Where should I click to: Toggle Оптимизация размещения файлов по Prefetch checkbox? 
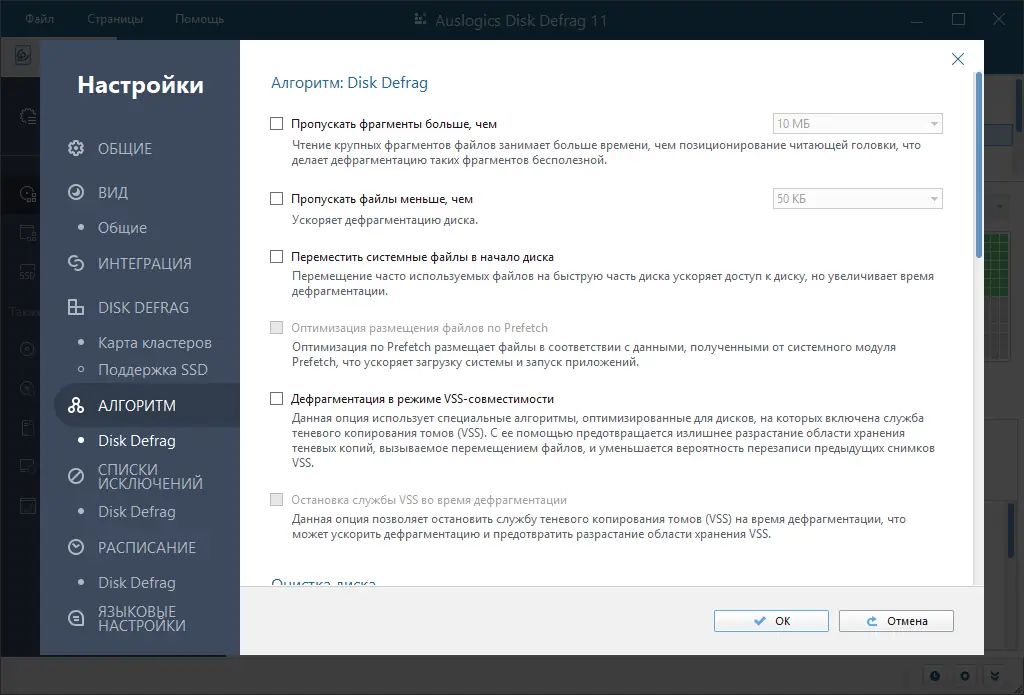pyautogui.click(x=276, y=328)
